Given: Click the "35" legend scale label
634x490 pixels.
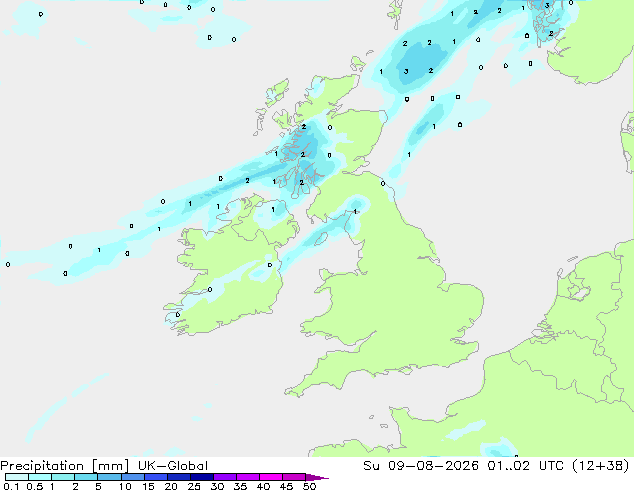Looking at the screenshot, I should coord(240,486).
